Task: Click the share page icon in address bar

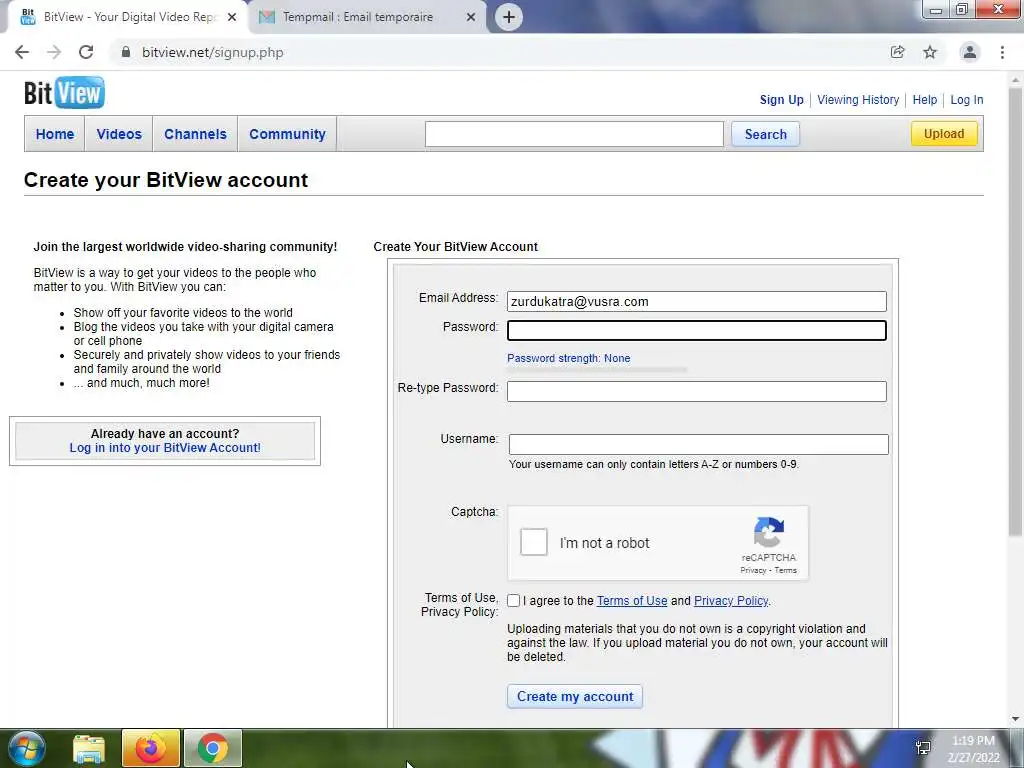Action: tap(897, 52)
